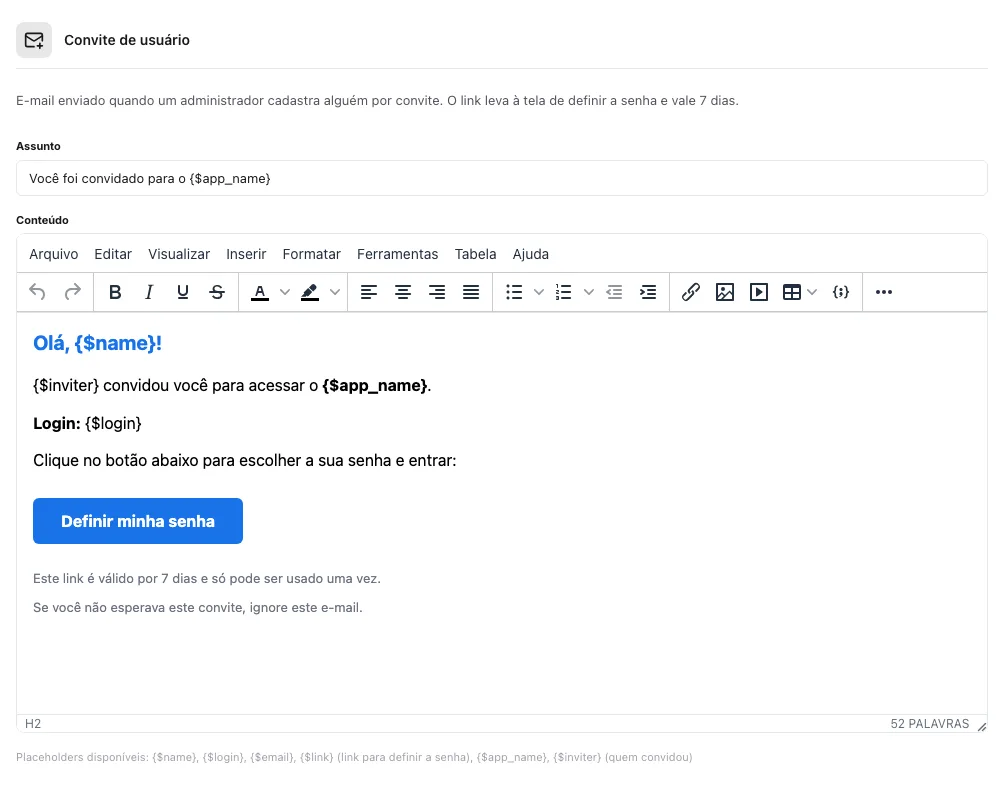Open the text color dropdown arrow
Screen dimensions: 1004x809
285,292
